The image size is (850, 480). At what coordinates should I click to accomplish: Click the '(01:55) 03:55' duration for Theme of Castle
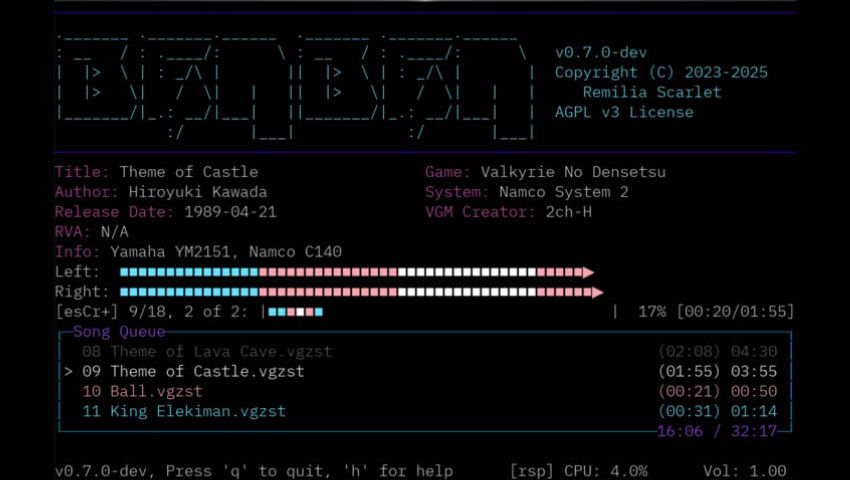click(x=717, y=372)
